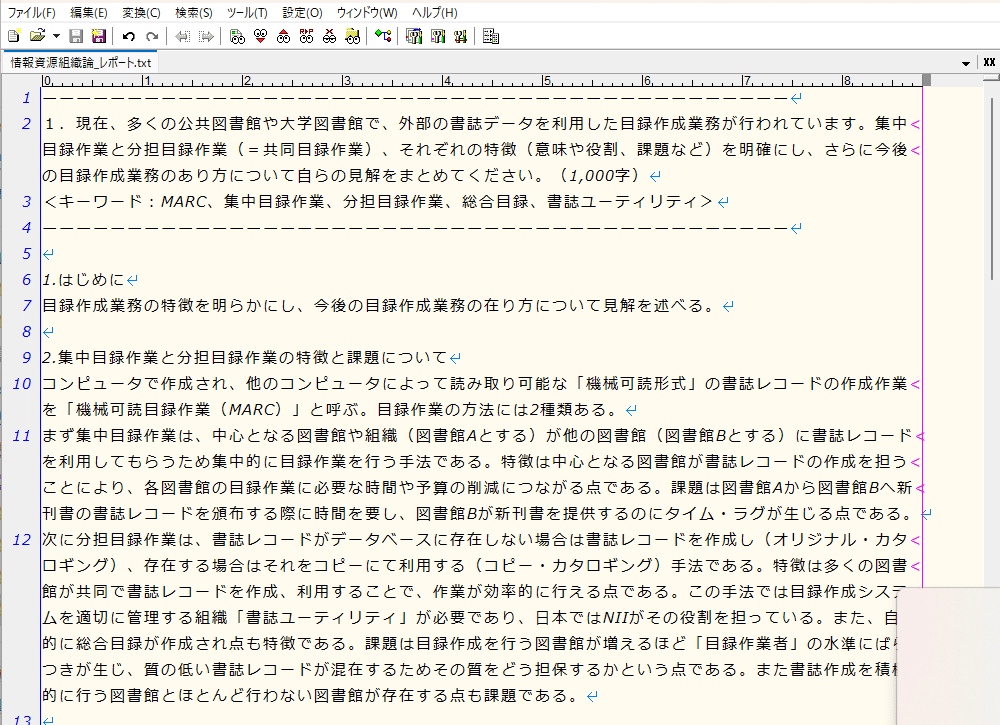Find the previous match
Viewport: 1000px width, 725px height.
(284, 35)
